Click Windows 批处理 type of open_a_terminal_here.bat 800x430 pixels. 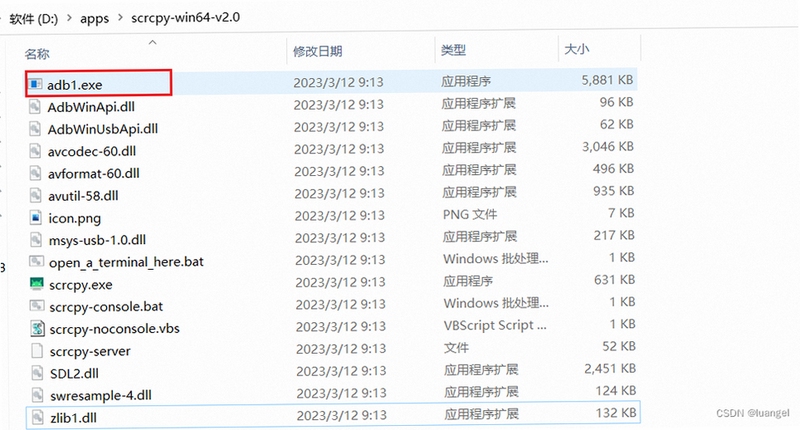click(495, 259)
